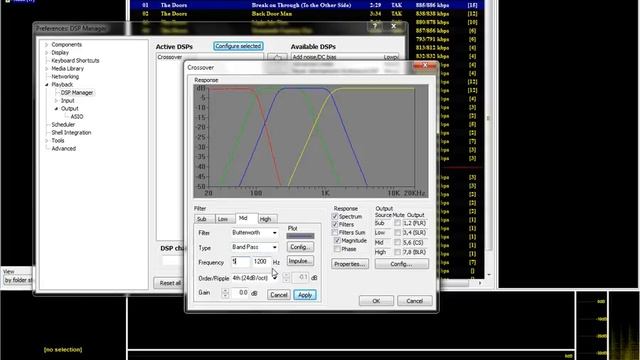The image size is (640, 360).
Task: Expand the Display tree node
Action: 47,53
